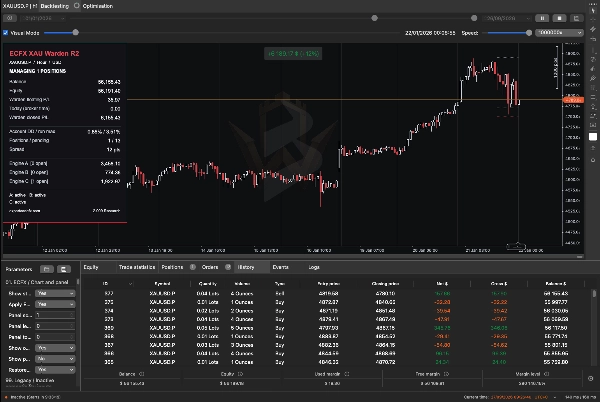Click the Equity toggle icon in summary row
Screen dimensions: 600x402
(x=240, y=374)
